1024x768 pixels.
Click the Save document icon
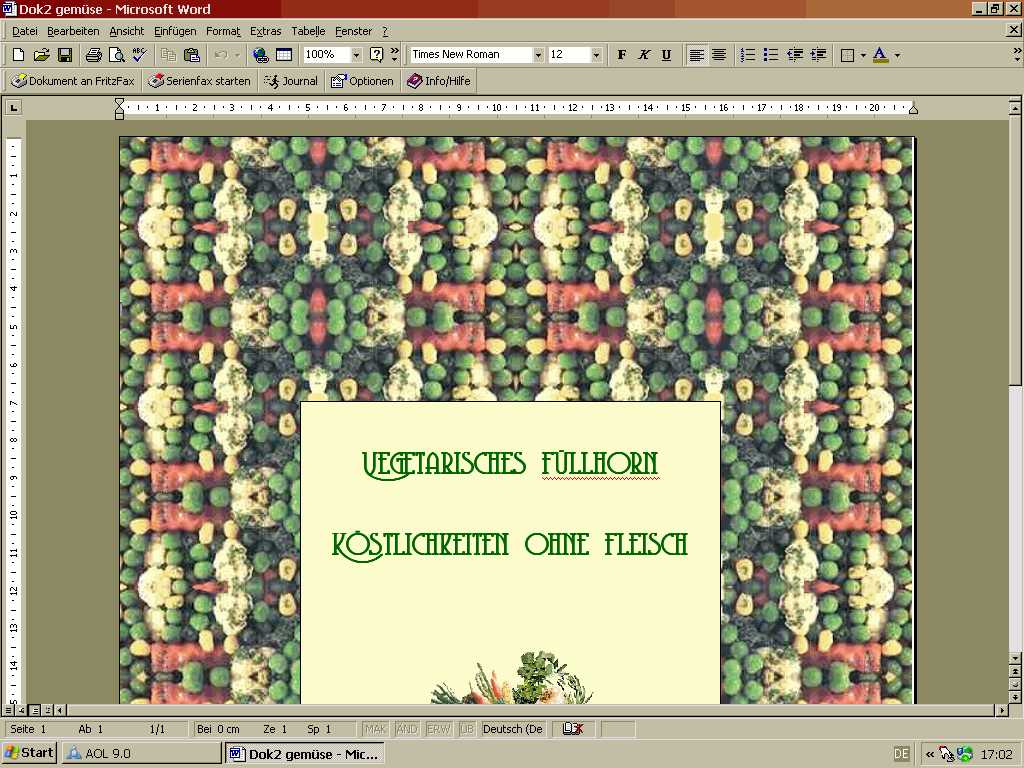[x=64, y=55]
